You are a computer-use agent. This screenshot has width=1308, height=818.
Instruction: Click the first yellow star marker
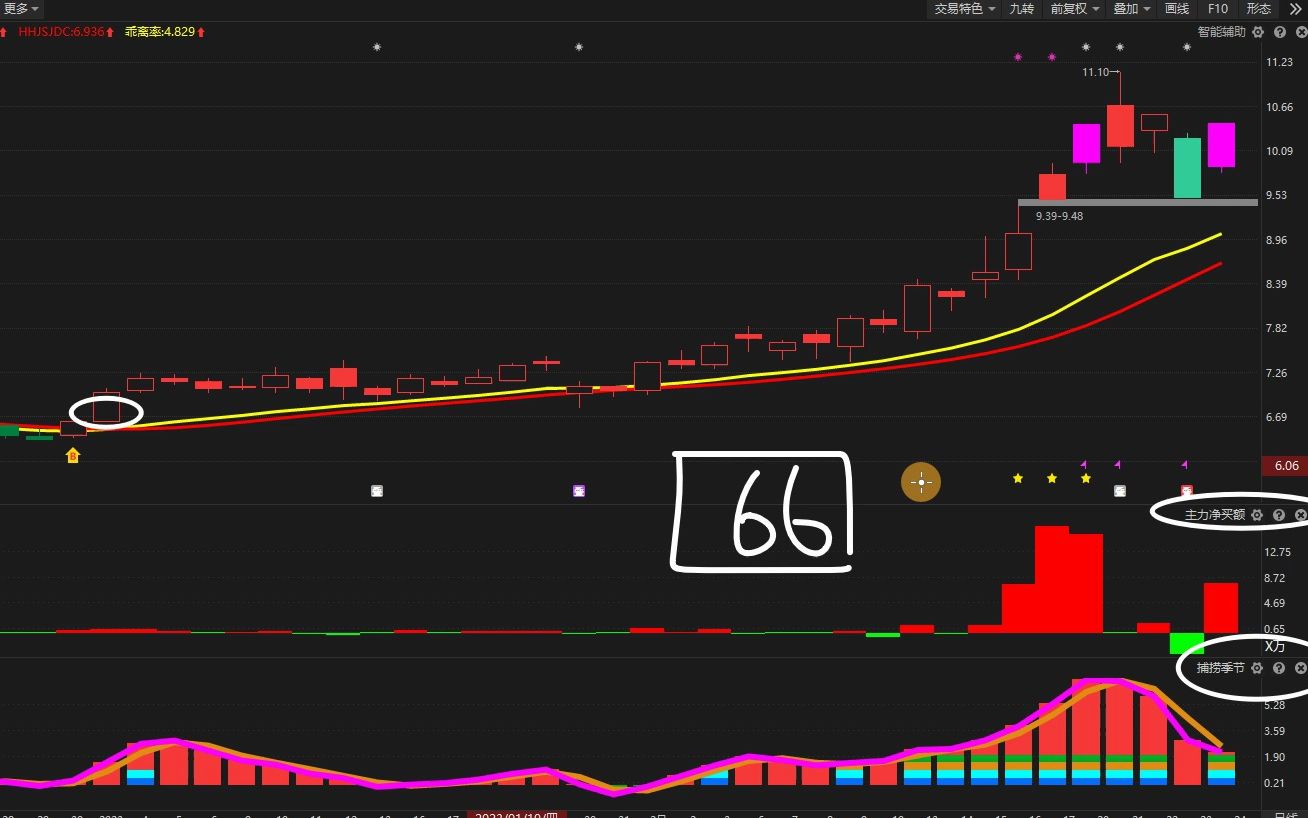[1018, 479]
